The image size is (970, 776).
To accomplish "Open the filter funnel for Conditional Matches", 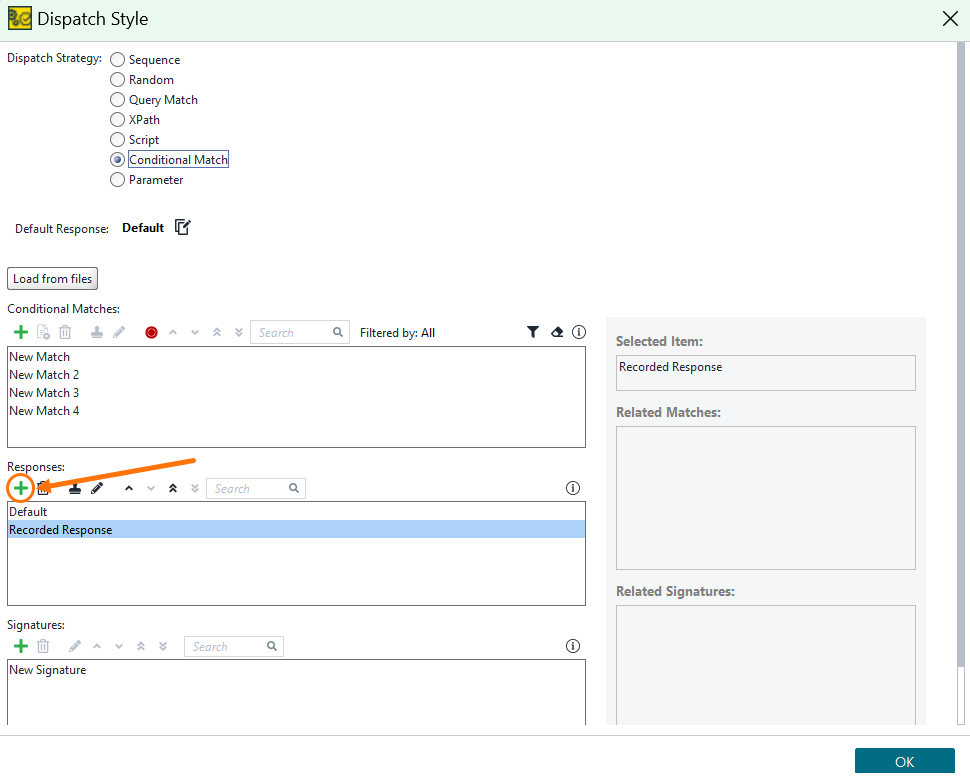I will tap(533, 333).
